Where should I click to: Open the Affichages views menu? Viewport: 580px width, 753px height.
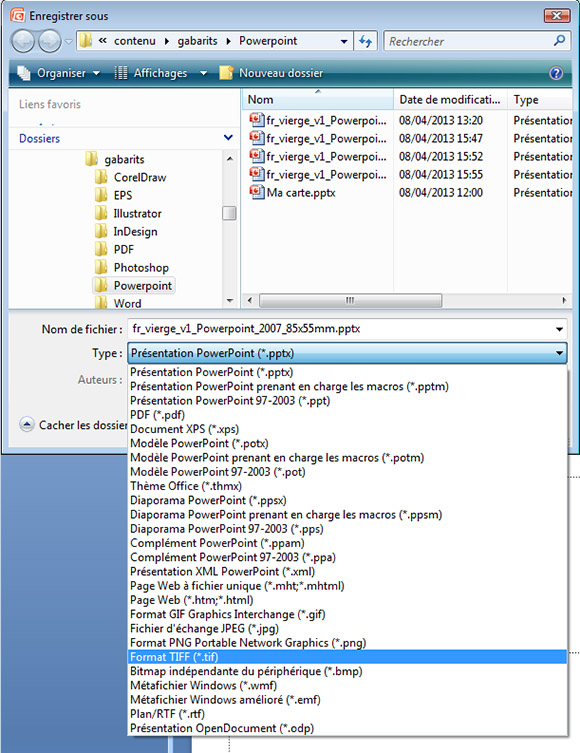(160, 73)
